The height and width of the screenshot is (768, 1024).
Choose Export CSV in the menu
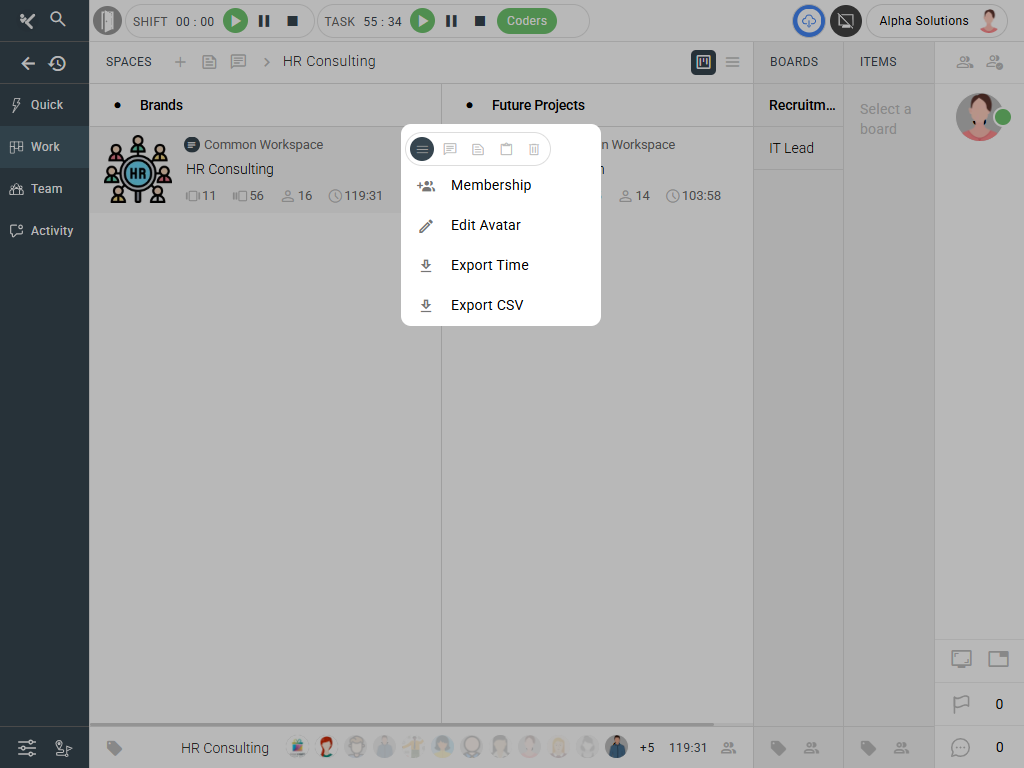tap(486, 305)
